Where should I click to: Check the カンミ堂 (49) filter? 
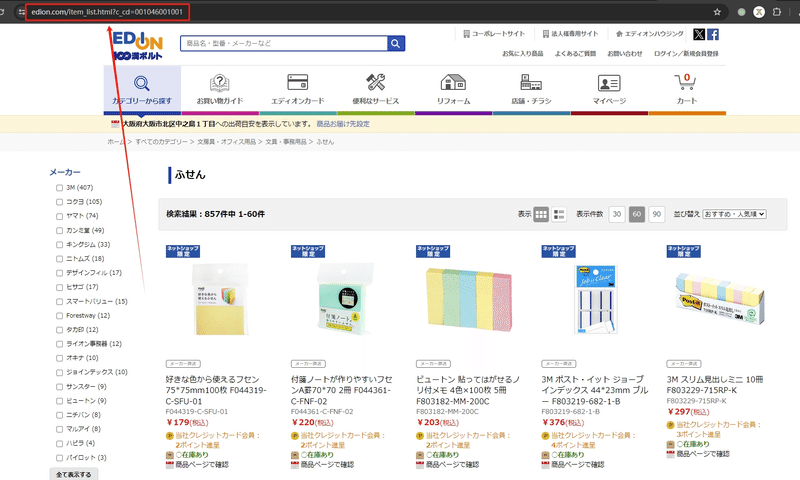tap(60, 231)
